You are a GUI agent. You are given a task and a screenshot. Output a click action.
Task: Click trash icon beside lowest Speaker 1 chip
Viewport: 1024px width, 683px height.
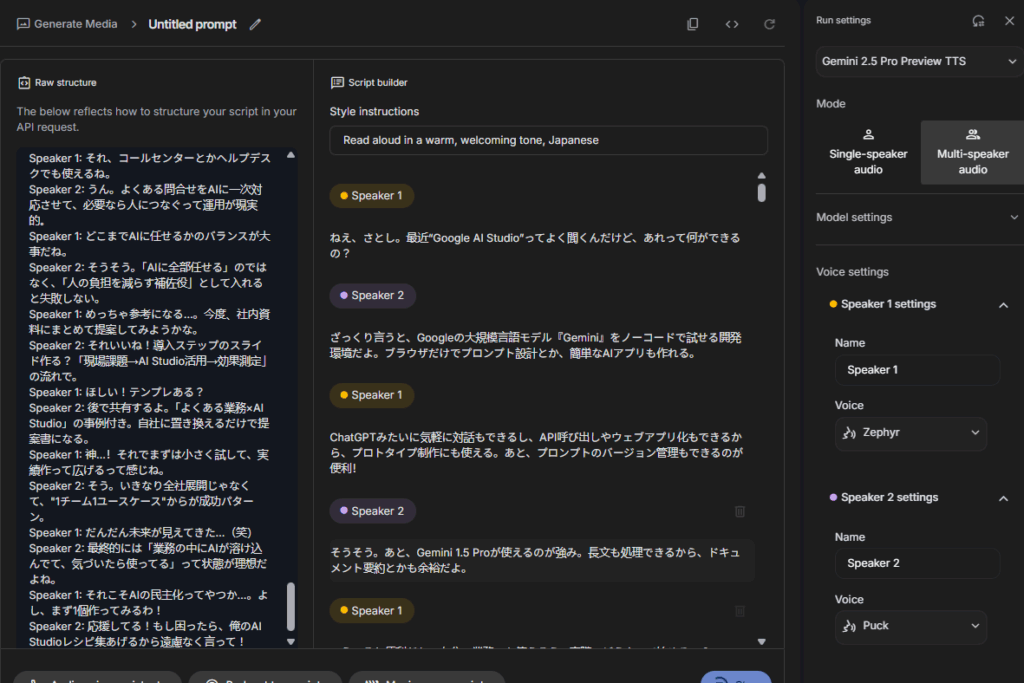tap(740, 611)
